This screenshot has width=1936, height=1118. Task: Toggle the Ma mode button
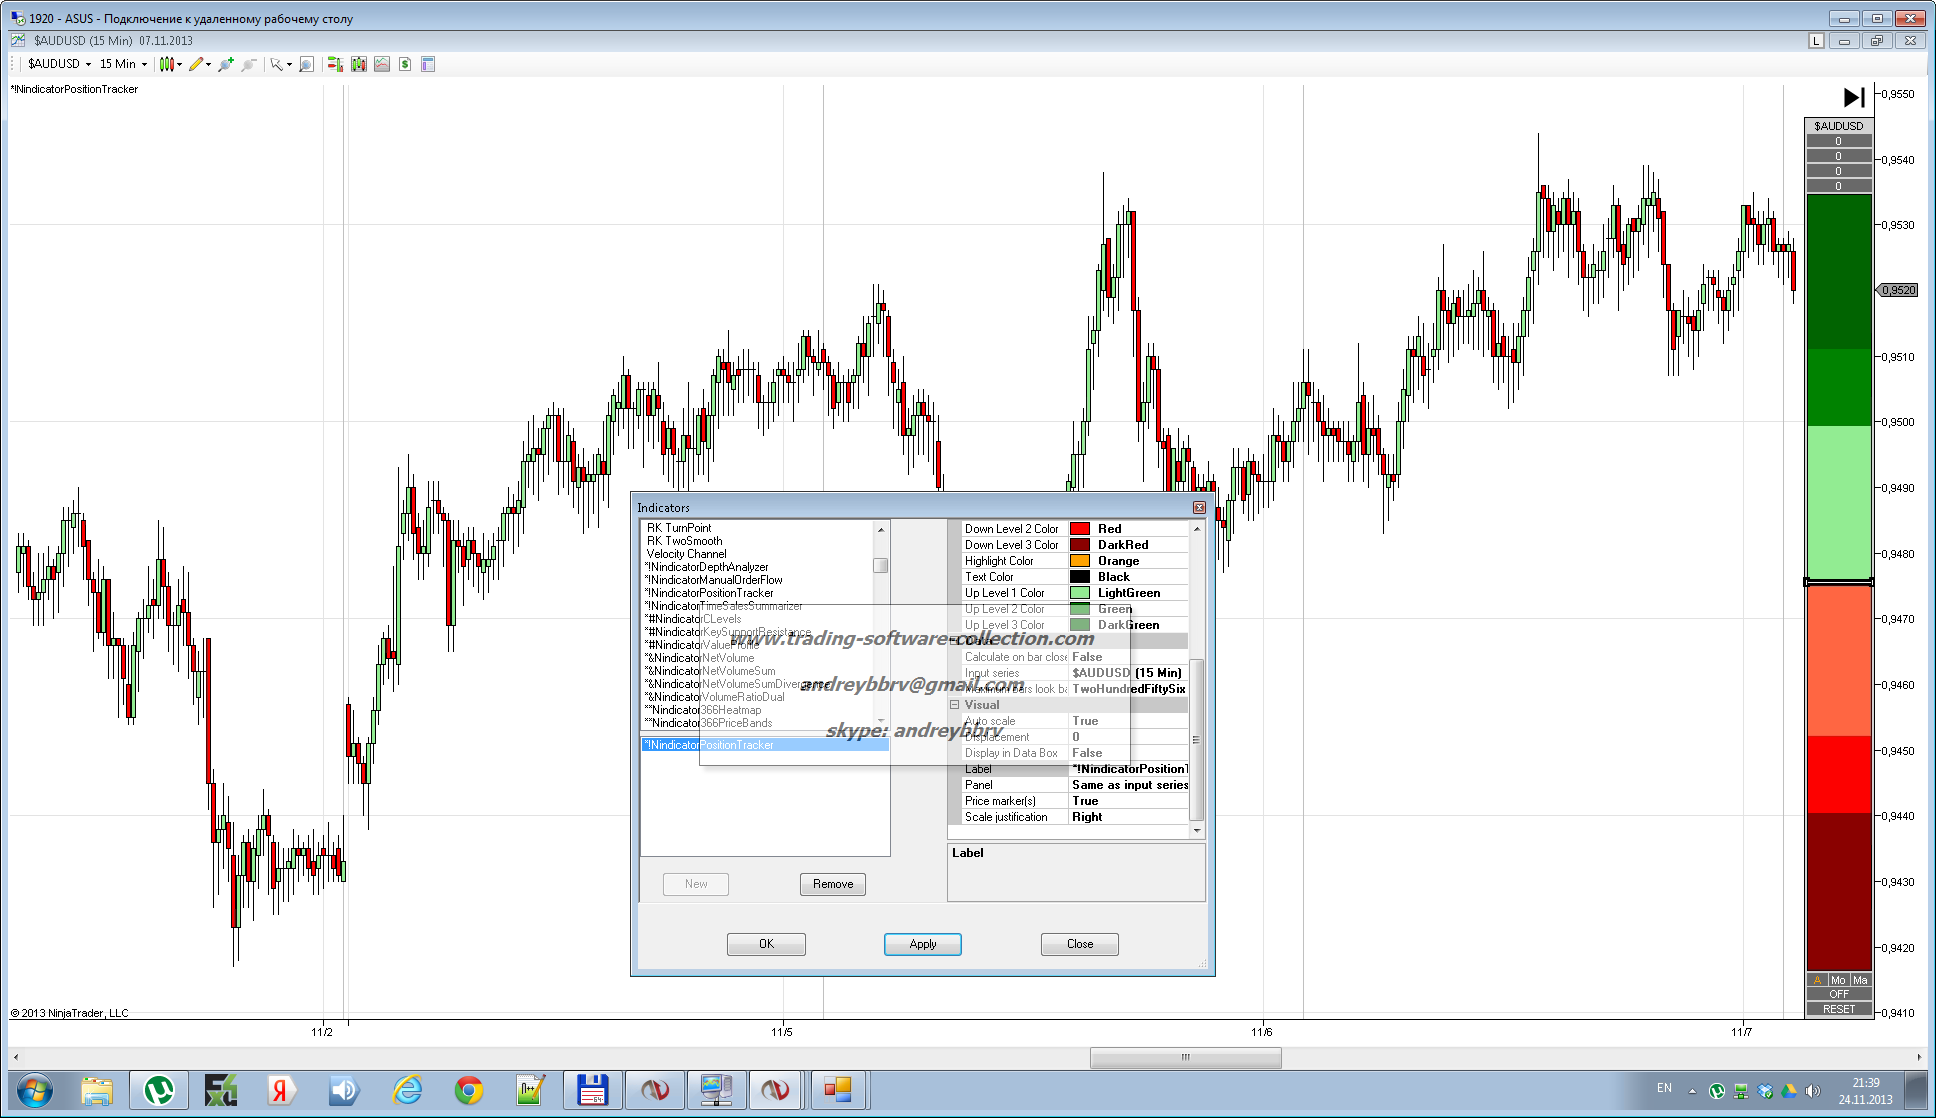1860,980
